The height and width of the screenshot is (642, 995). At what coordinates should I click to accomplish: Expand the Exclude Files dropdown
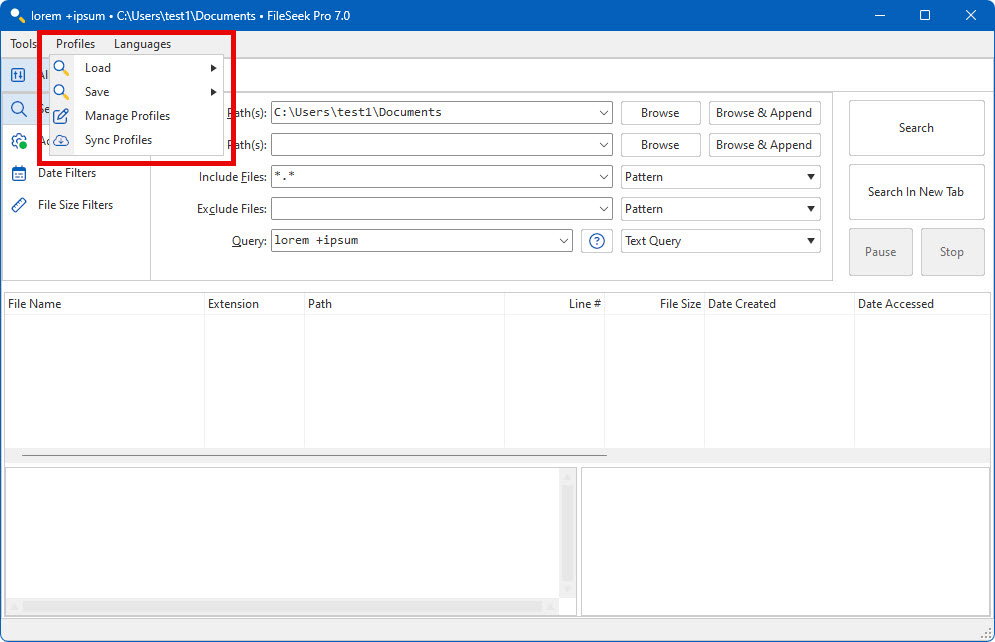[x=603, y=209]
